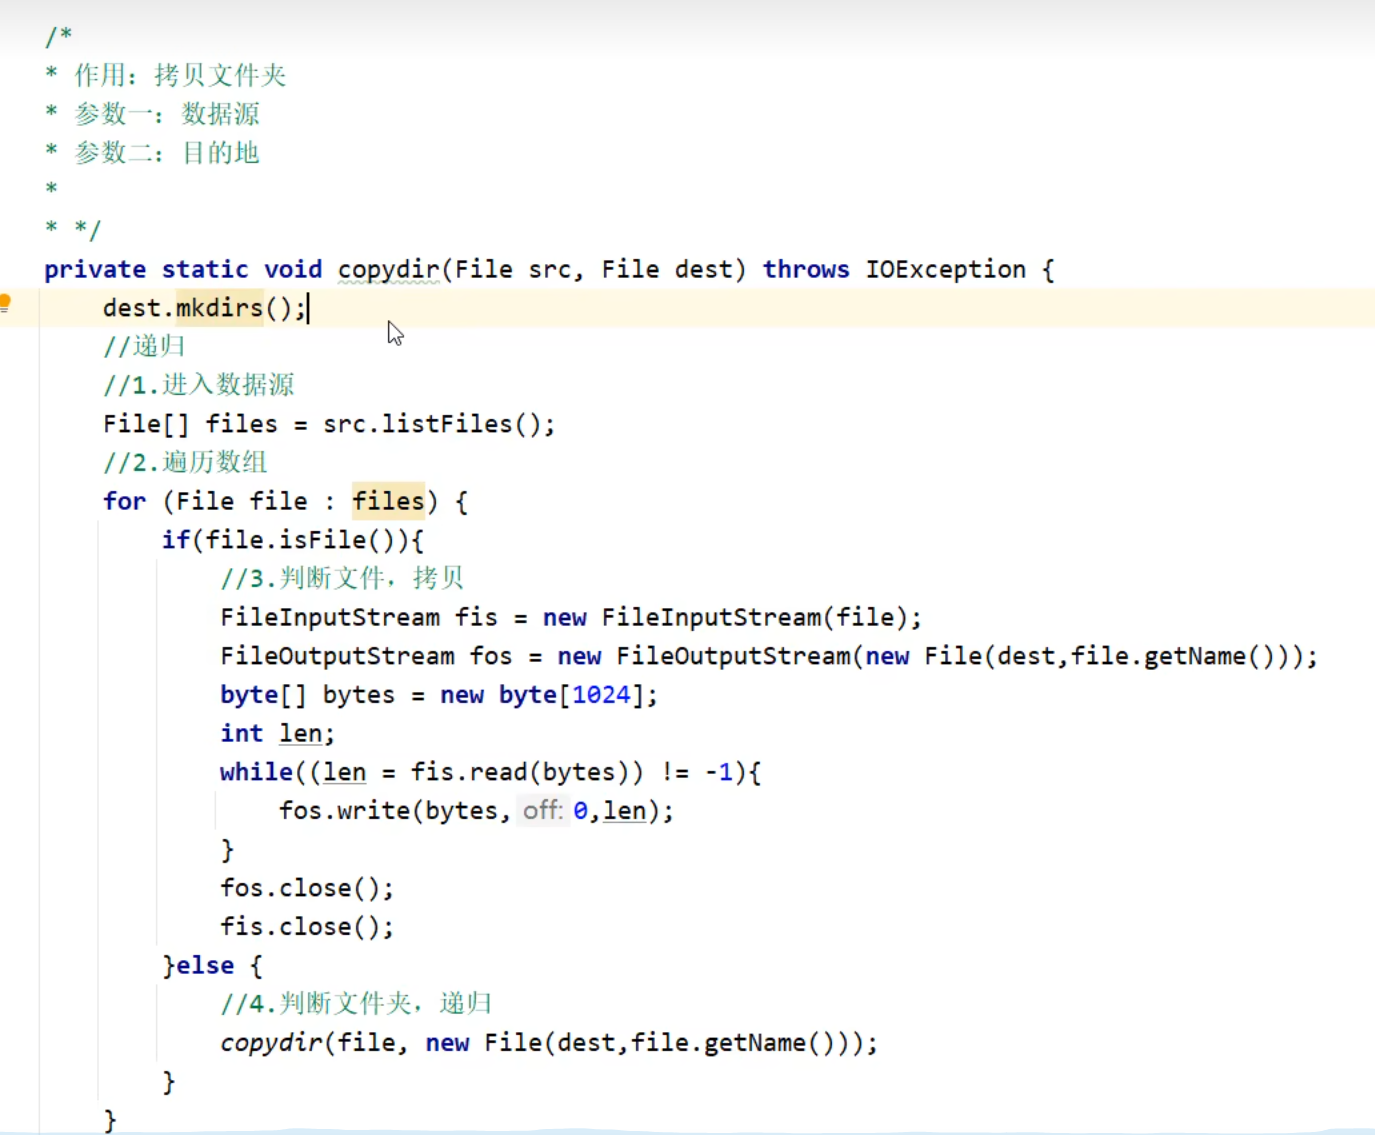1375x1135 pixels.
Task: Click the throws keyword
Action: click(805, 270)
